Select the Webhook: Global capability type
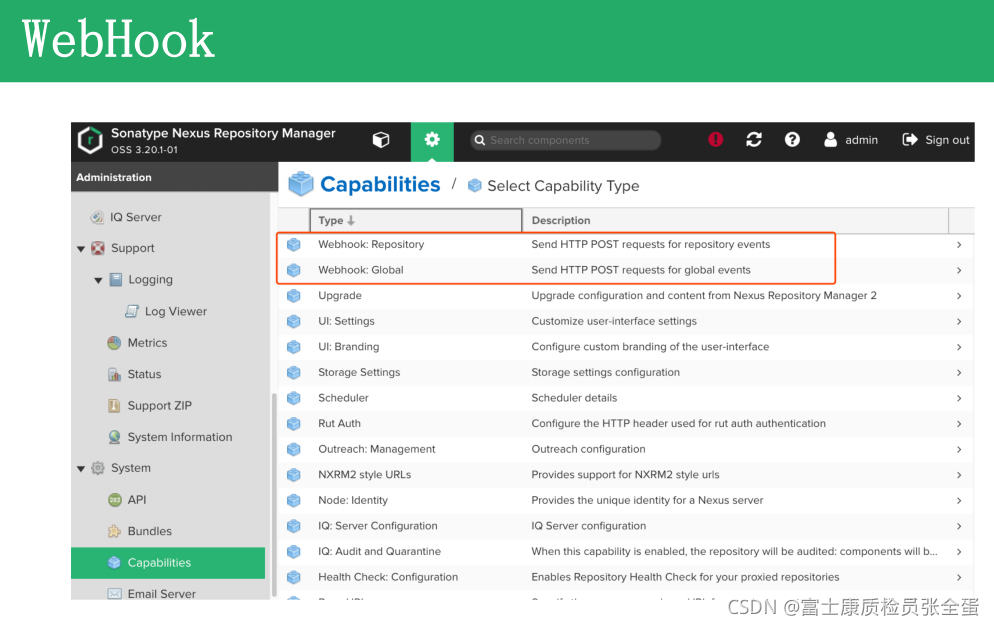 (361, 270)
